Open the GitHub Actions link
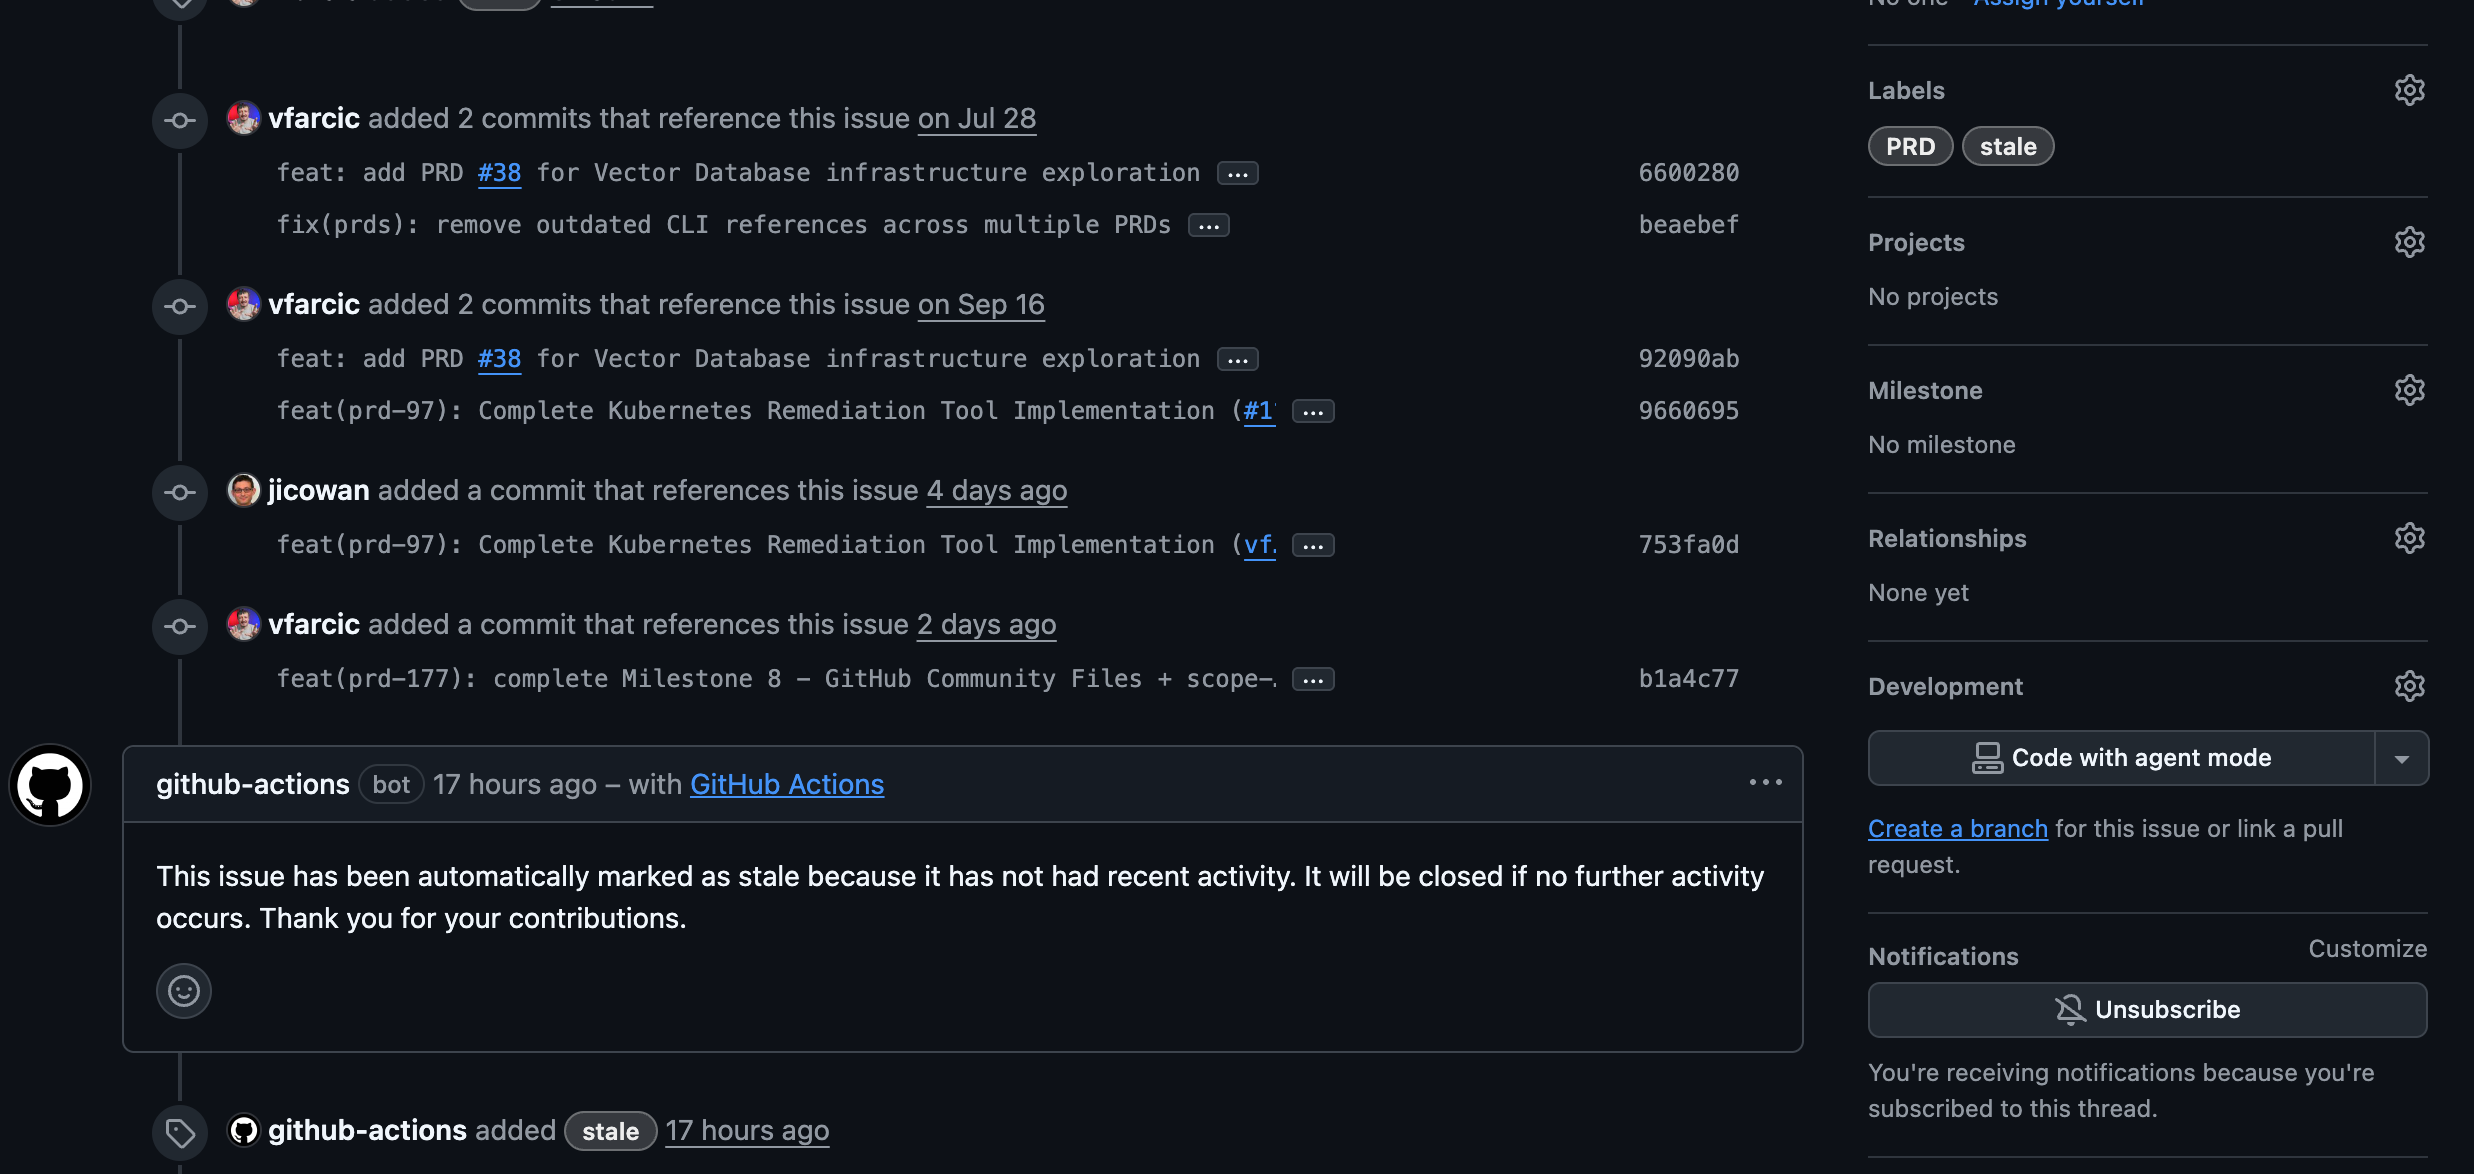This screenshot has width=2474, height=1174. (x=786, y=785)
